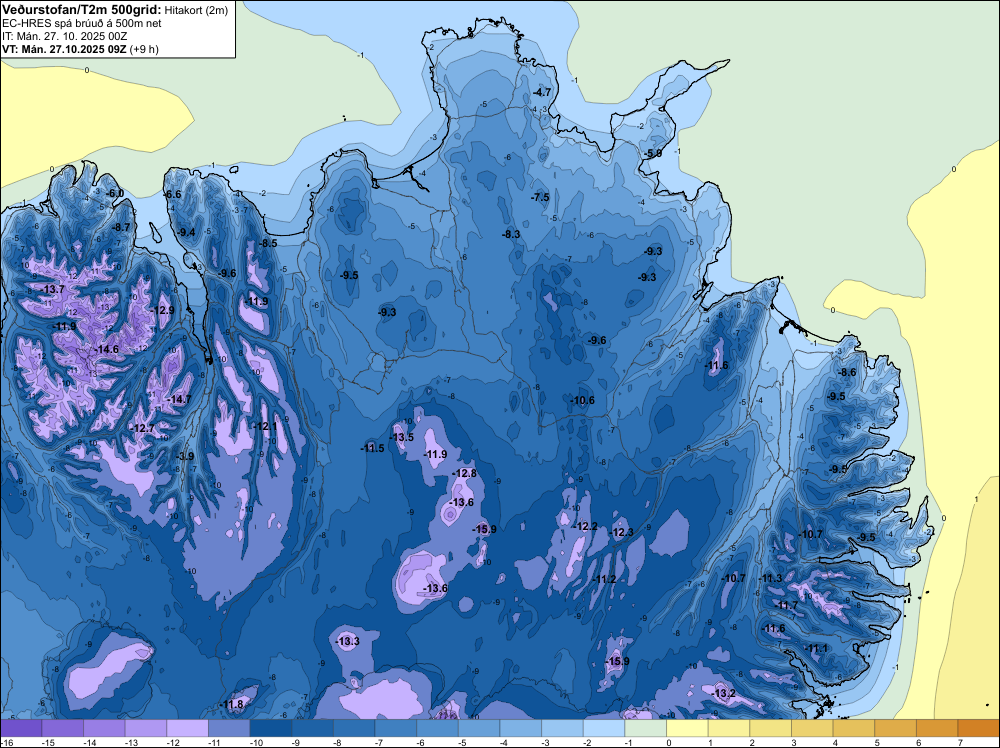
Task: Select the title text 'Veðurstofan/T2m 500grid'
Action: coord(80,9)
